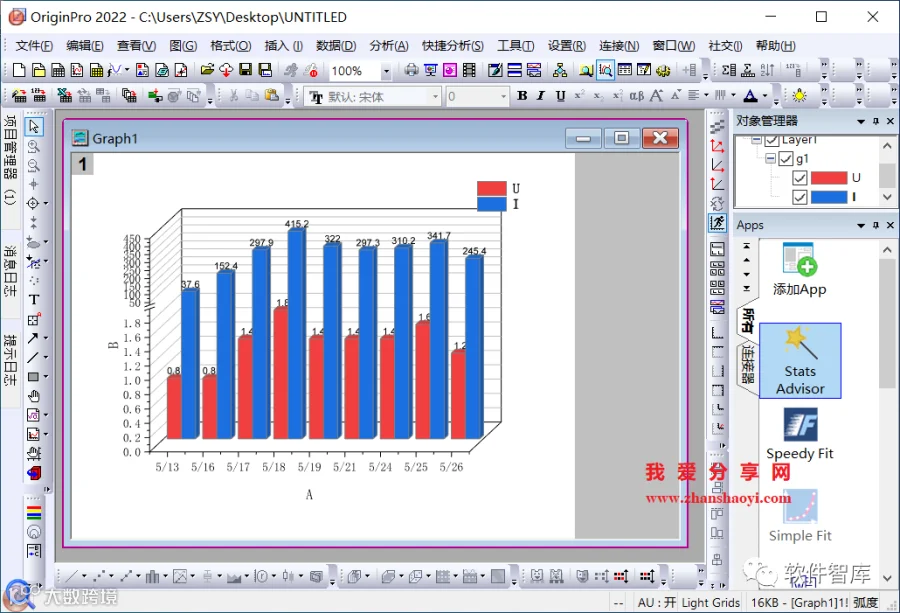The width and height of the screenshot is (900, 613).
Task: Open the 编辑(E) menu
Action: [85, 46]
